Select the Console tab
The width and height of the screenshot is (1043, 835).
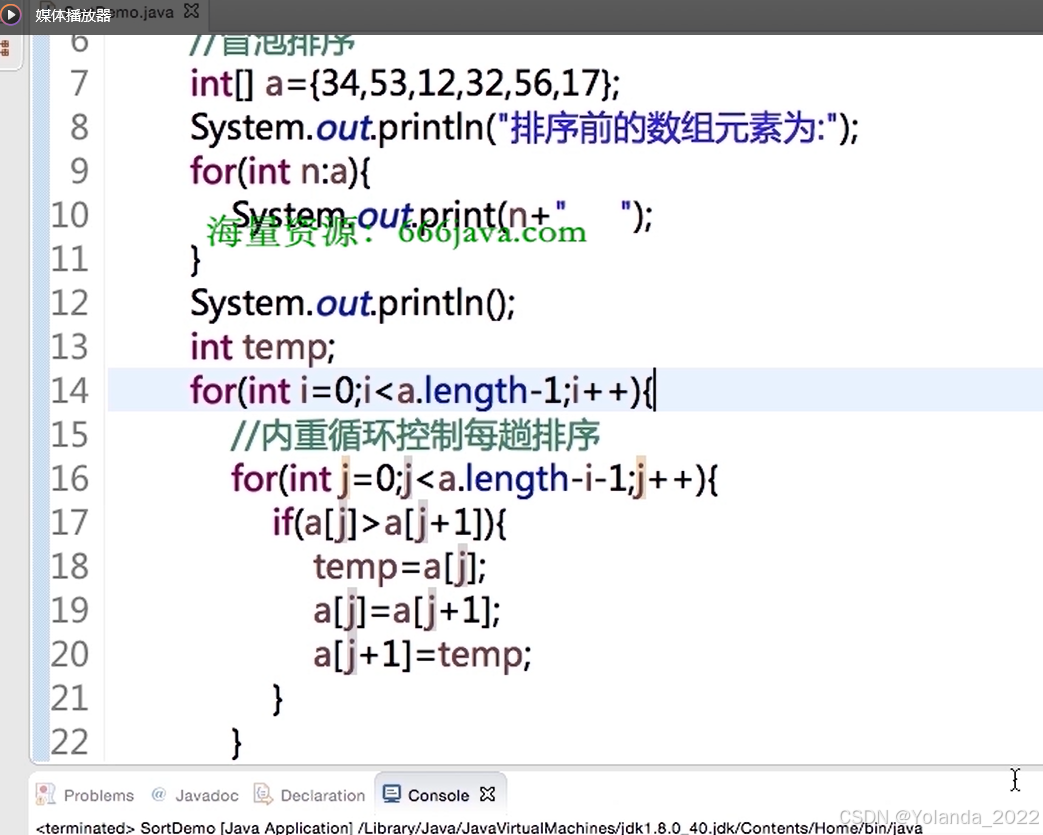(x=438, y=795)
